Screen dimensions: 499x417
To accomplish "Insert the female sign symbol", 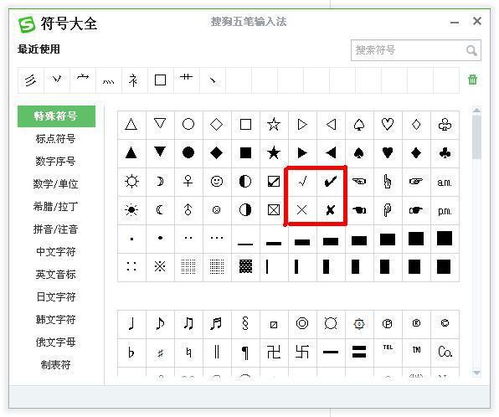I will click(x=188, y=182).
